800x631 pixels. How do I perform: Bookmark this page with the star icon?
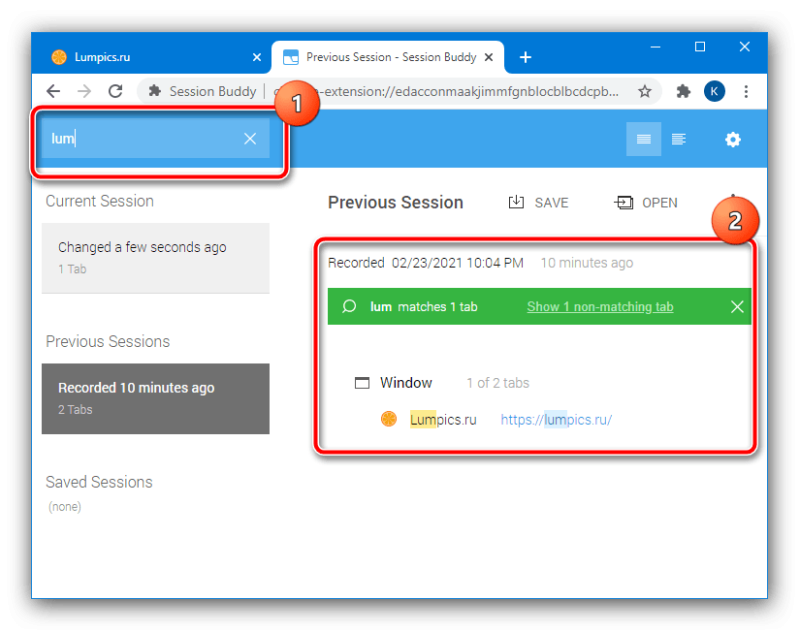(645, 91)
